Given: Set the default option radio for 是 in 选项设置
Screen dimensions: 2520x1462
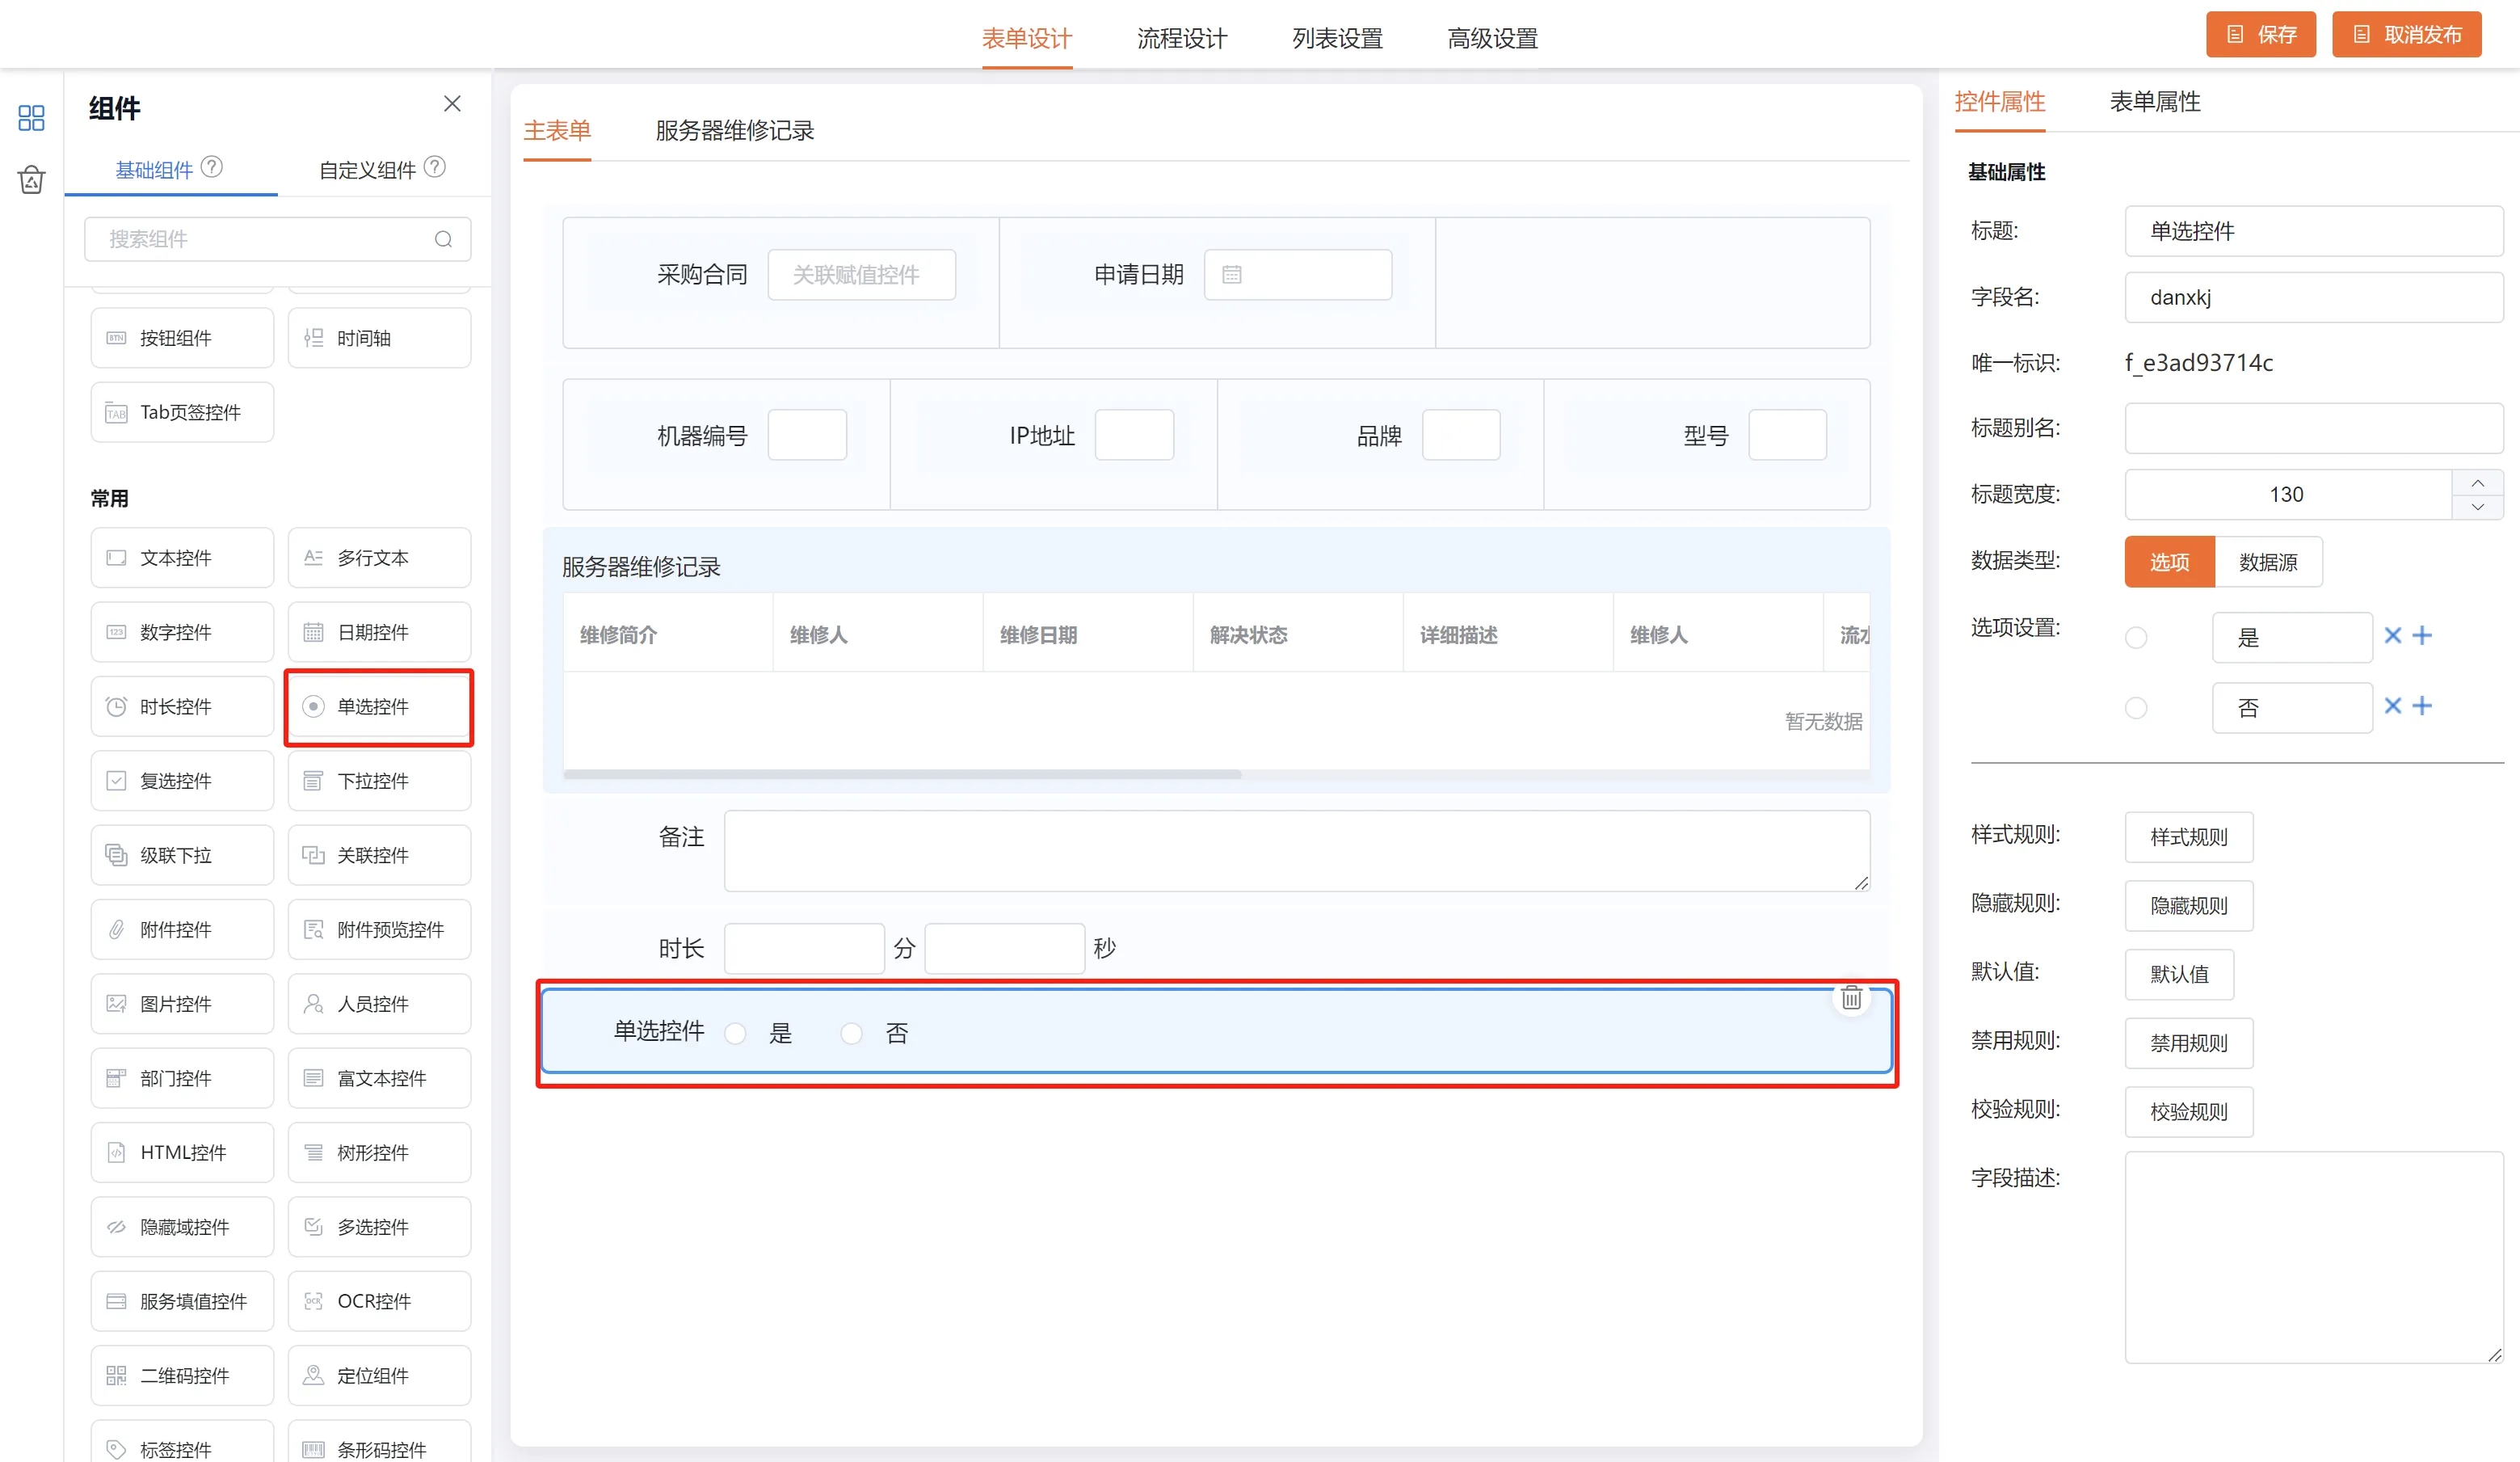Looking at the screenshot, I should click(x=2136, y=638).
